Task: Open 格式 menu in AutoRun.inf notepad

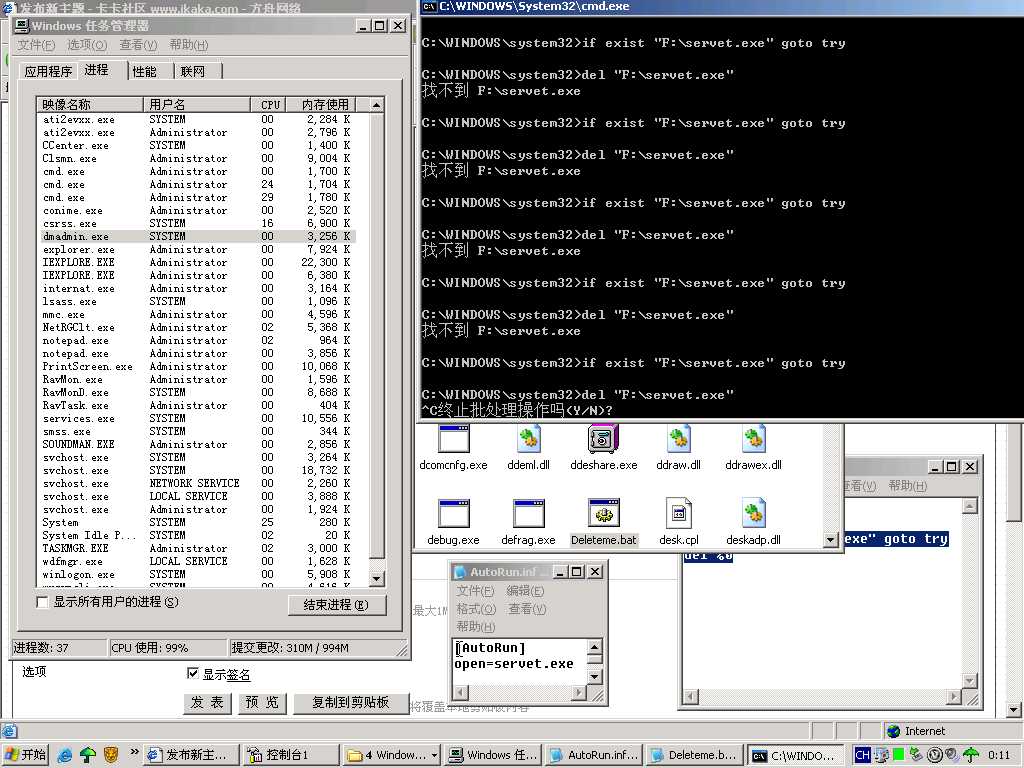Action: point(475,609)
